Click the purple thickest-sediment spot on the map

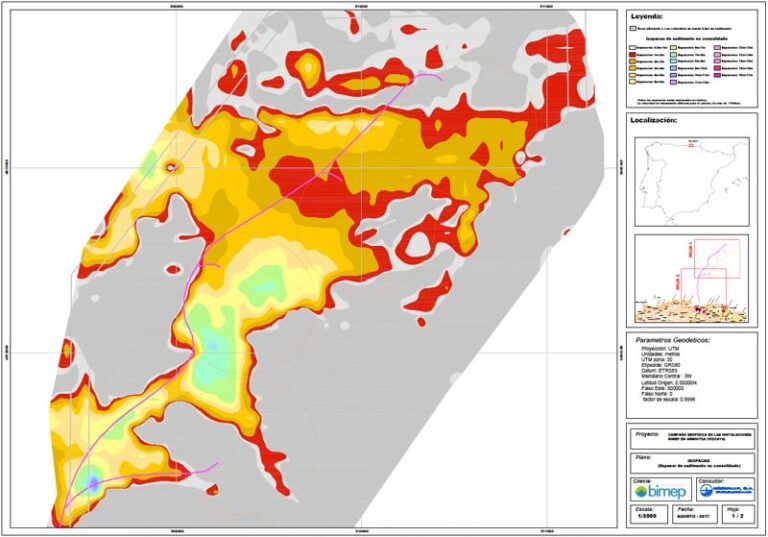pos(92,484)
